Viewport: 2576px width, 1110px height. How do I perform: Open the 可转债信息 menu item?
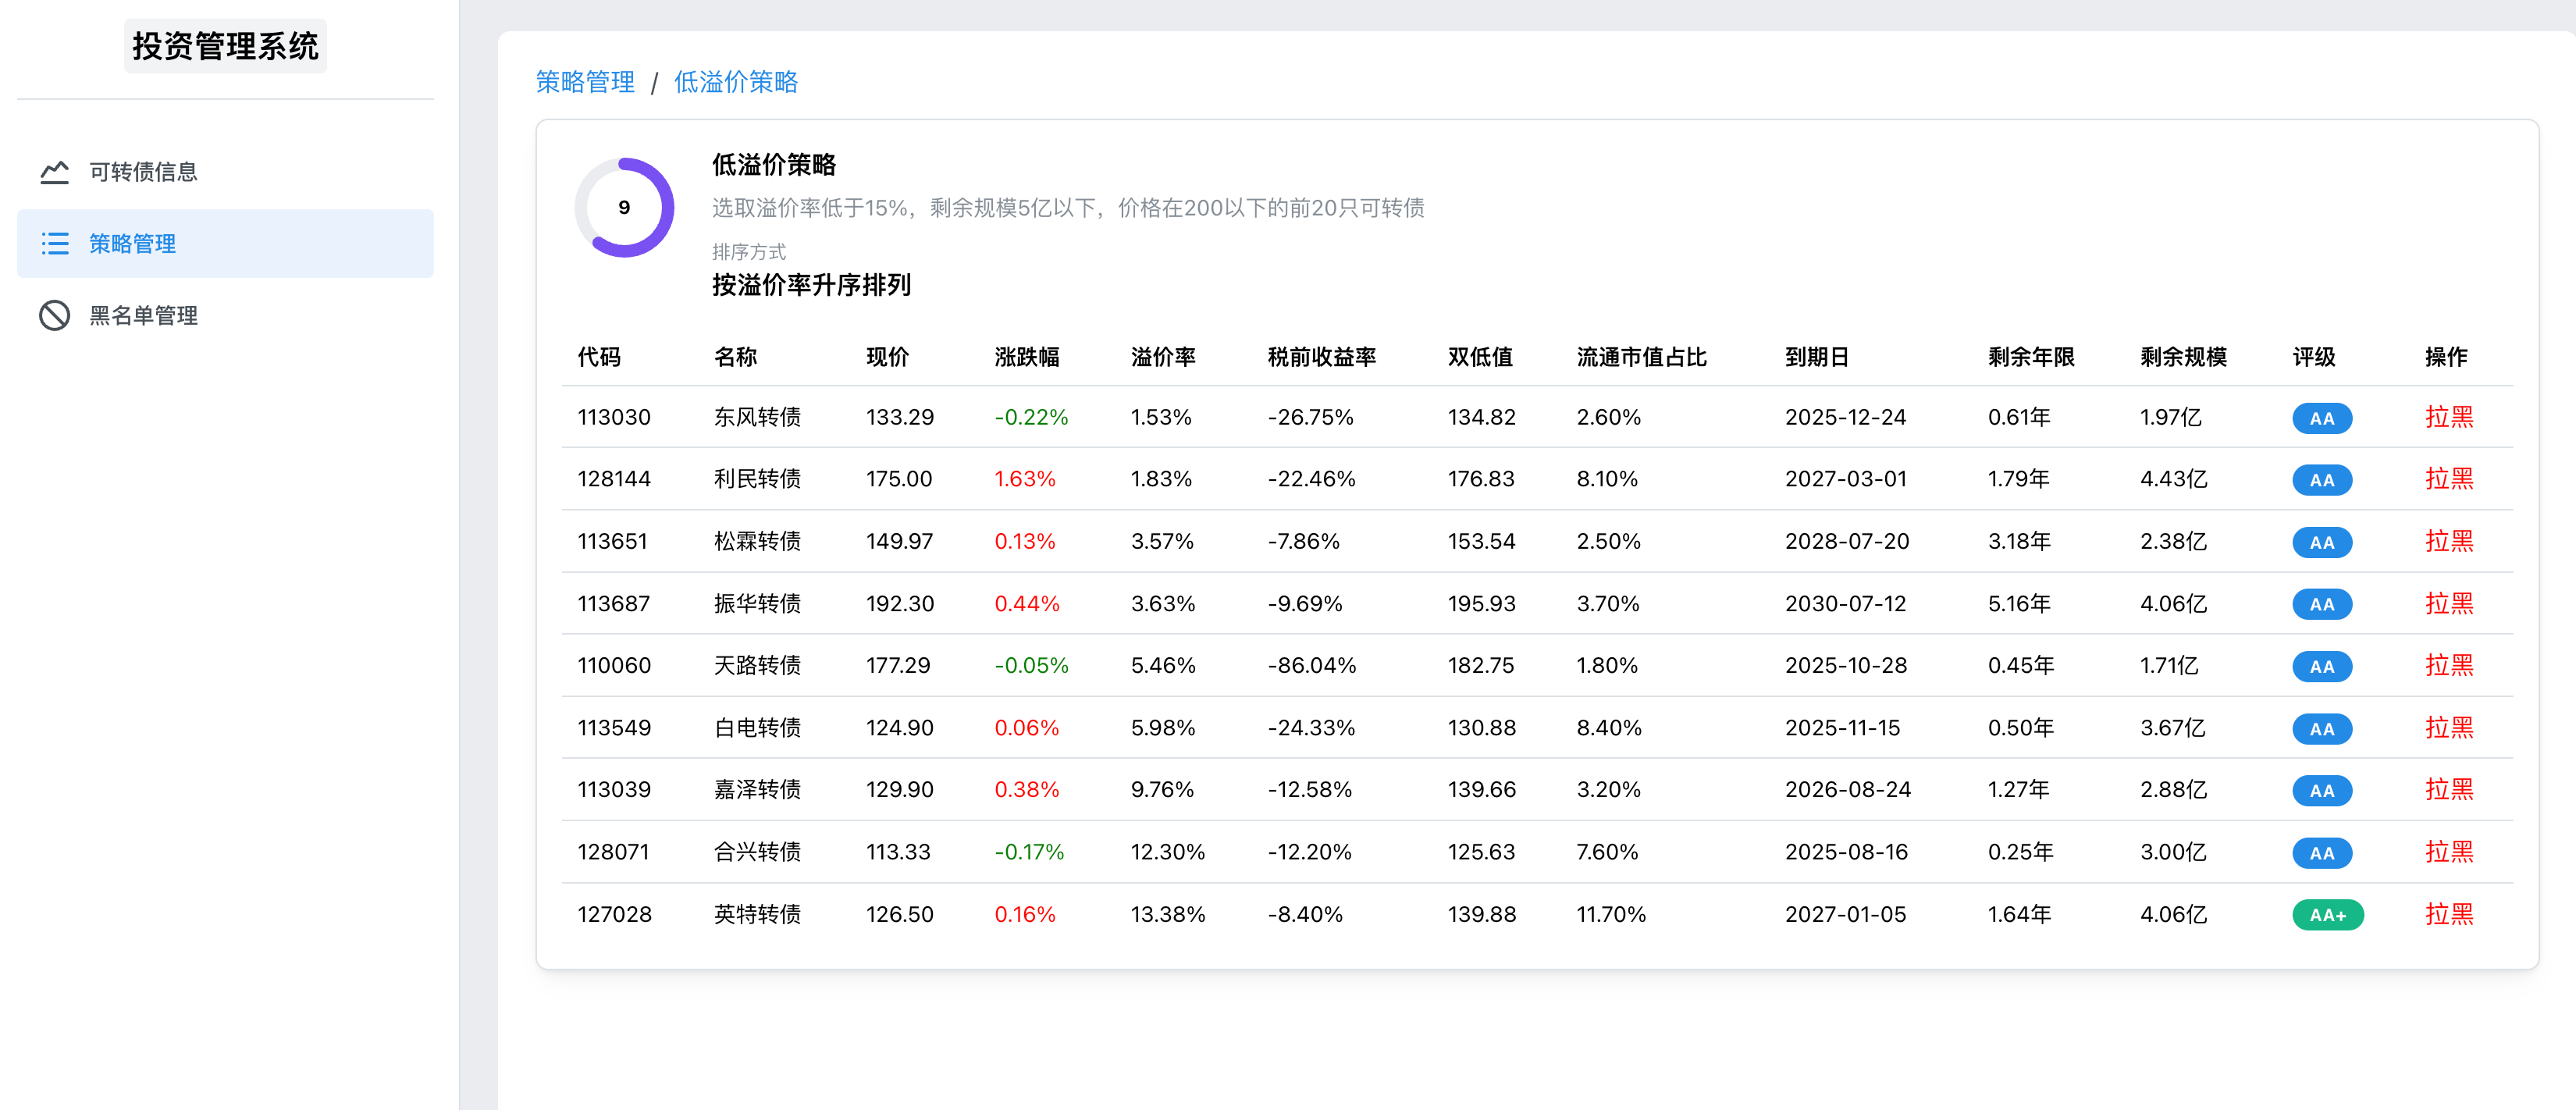[144, 172]
